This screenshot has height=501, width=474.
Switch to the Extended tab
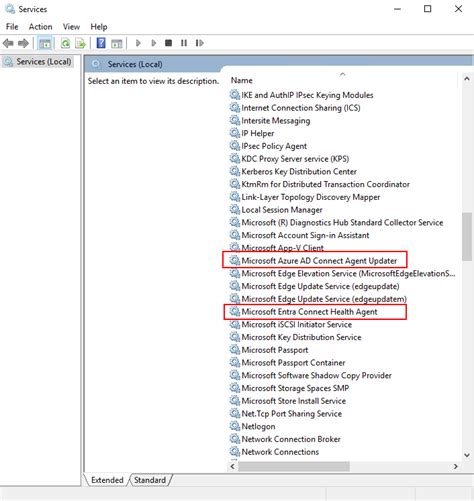pyautogui.click(x=107, y=480)
